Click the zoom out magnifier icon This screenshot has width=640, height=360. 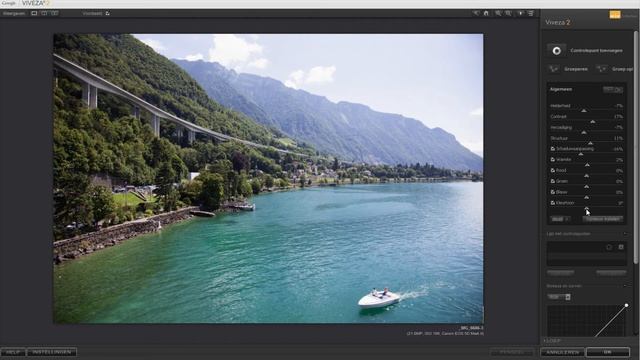point(508,13)
